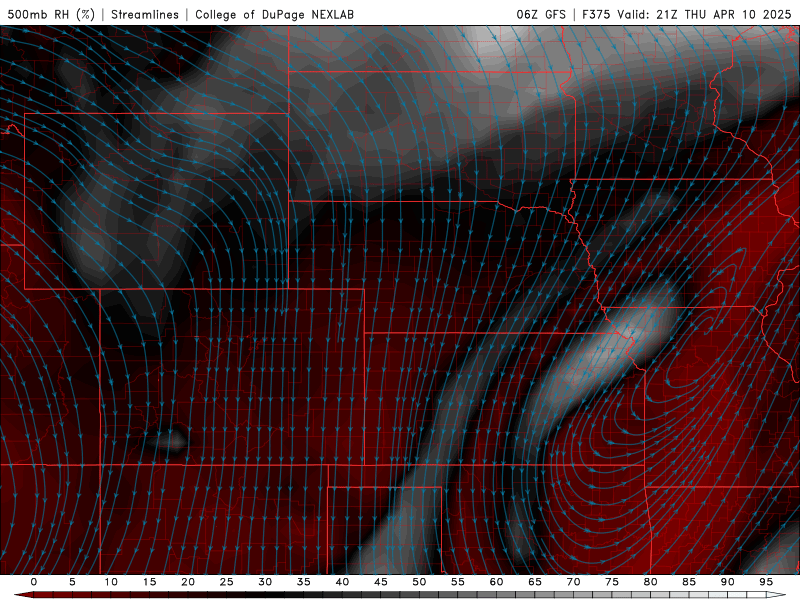Click the "10" value on the colorbar

111,582
